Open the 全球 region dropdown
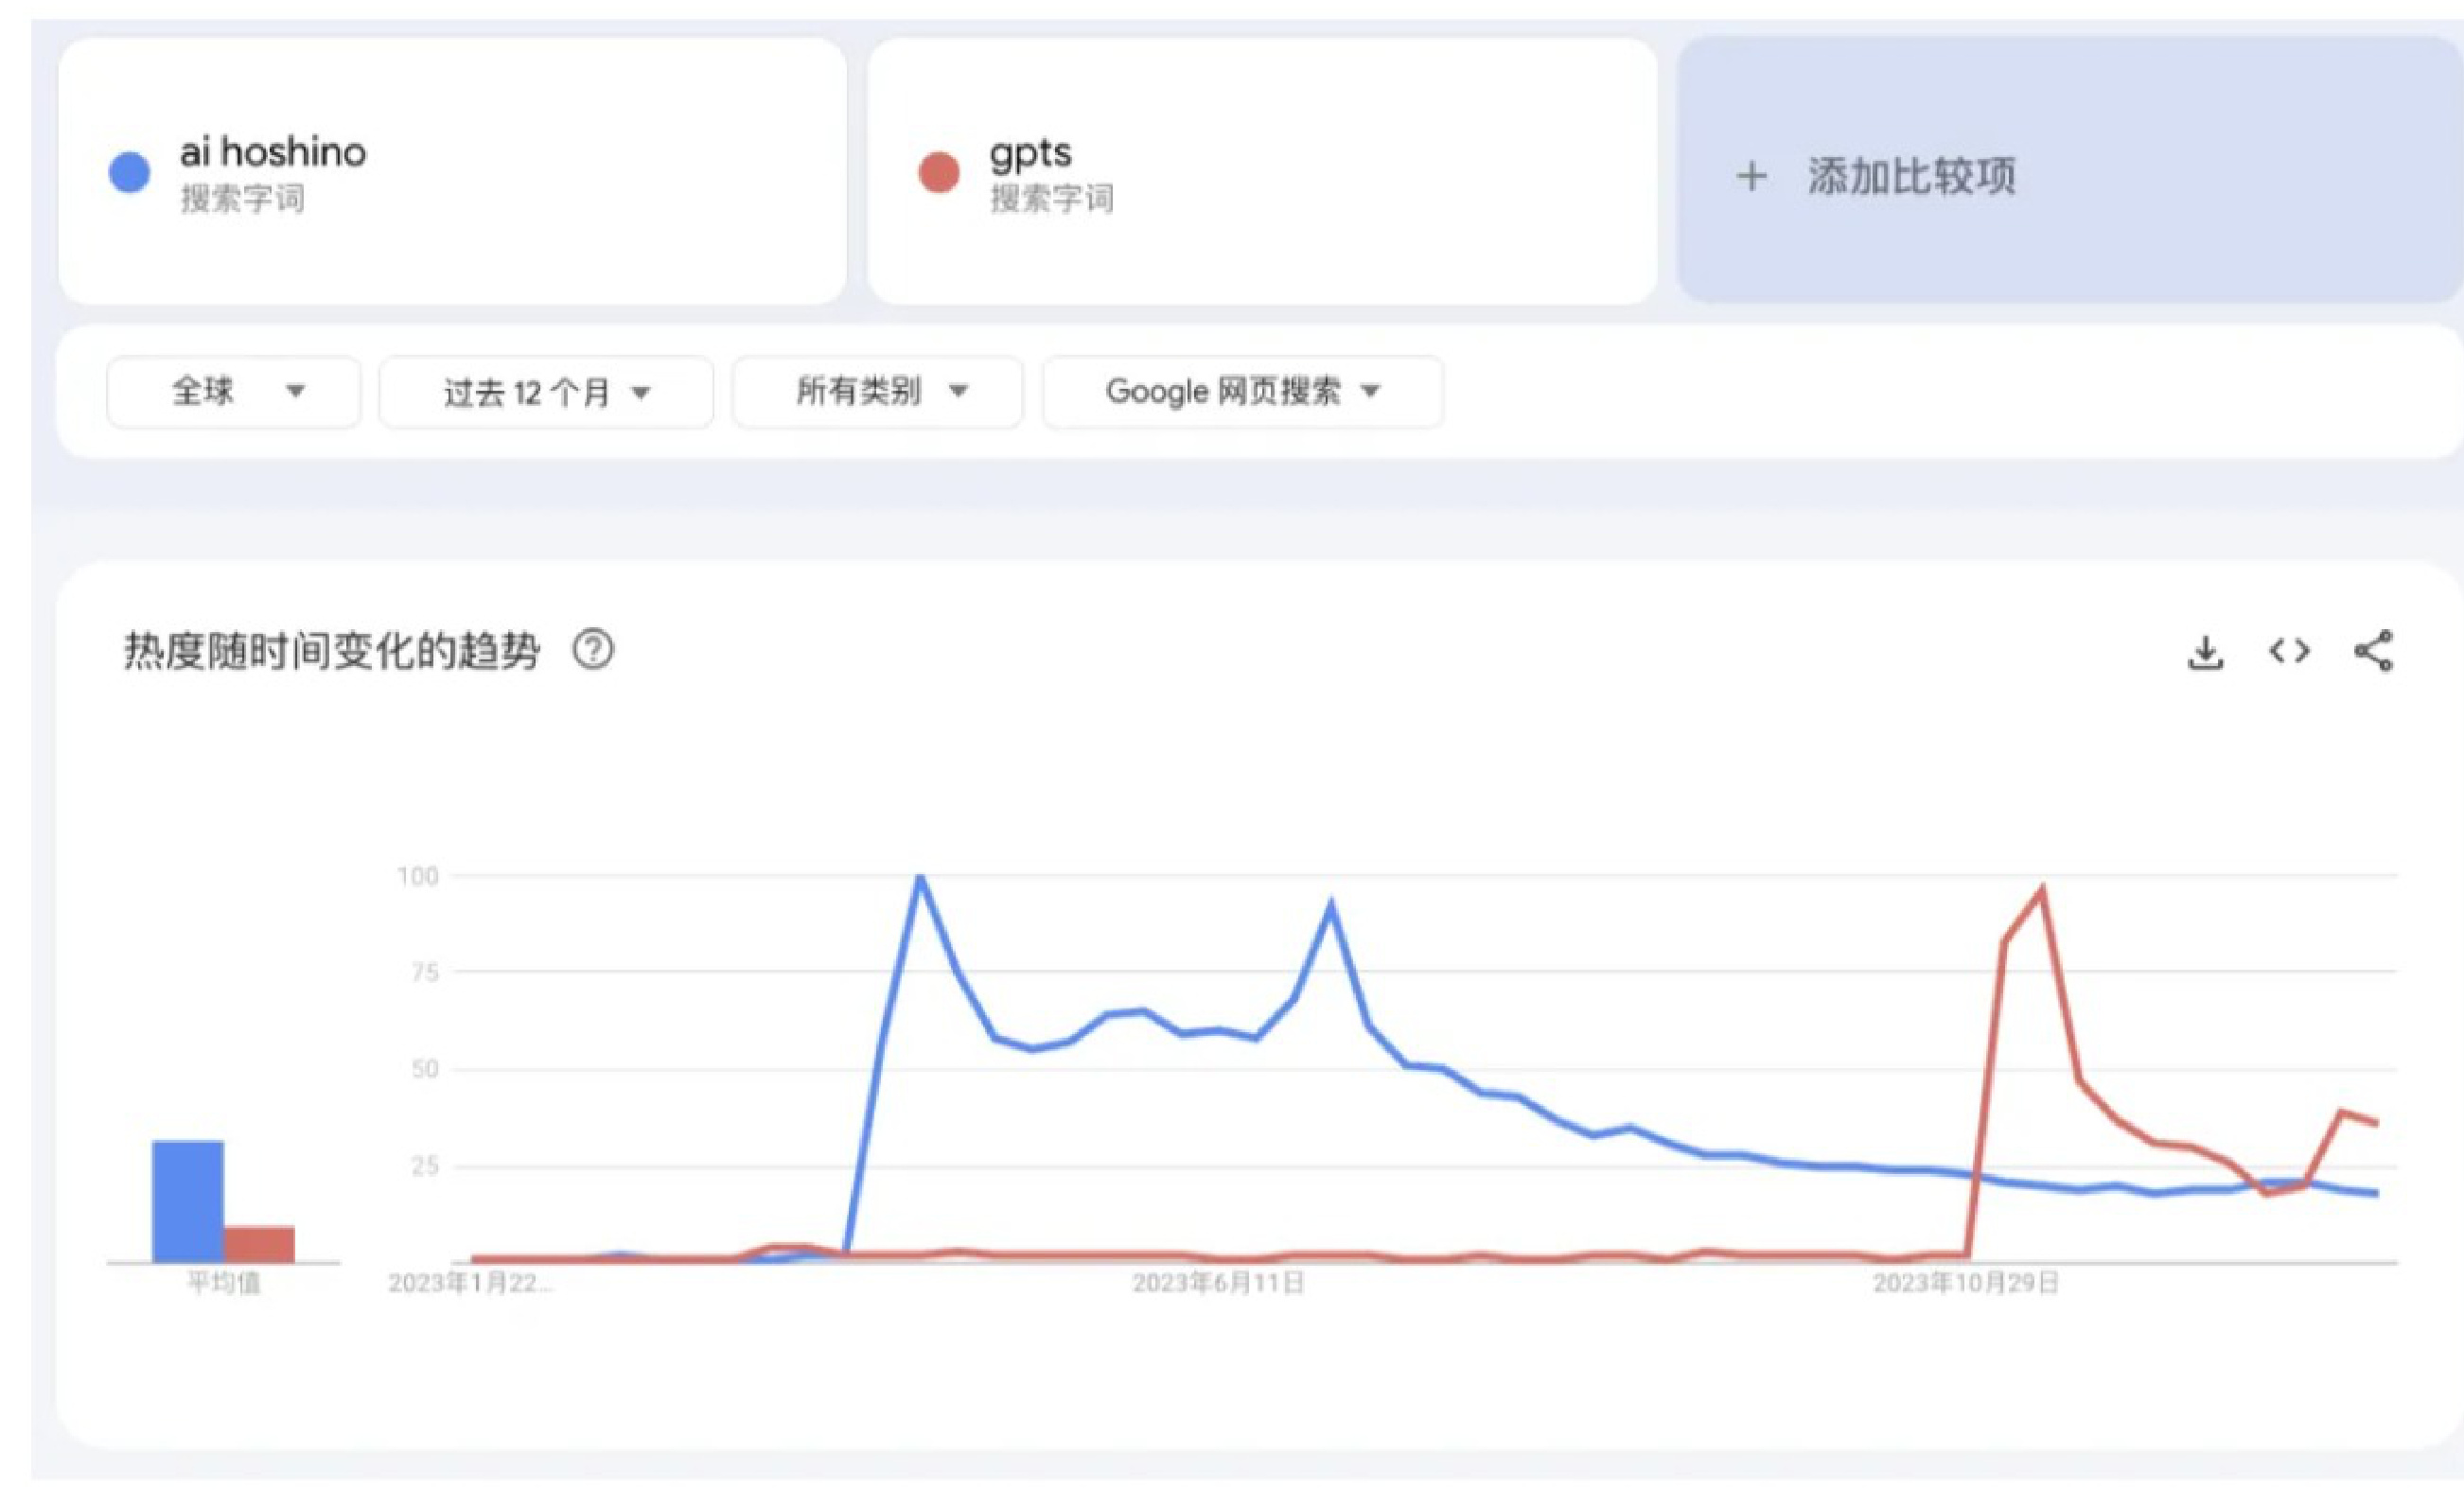This screenshot has height=1490, width=2464. (x=233, y=392)
